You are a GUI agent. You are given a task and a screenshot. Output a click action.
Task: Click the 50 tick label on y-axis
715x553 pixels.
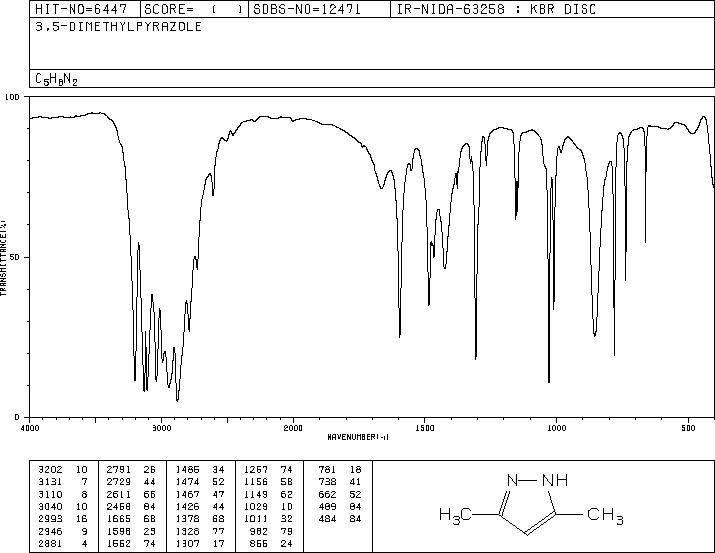15,257
